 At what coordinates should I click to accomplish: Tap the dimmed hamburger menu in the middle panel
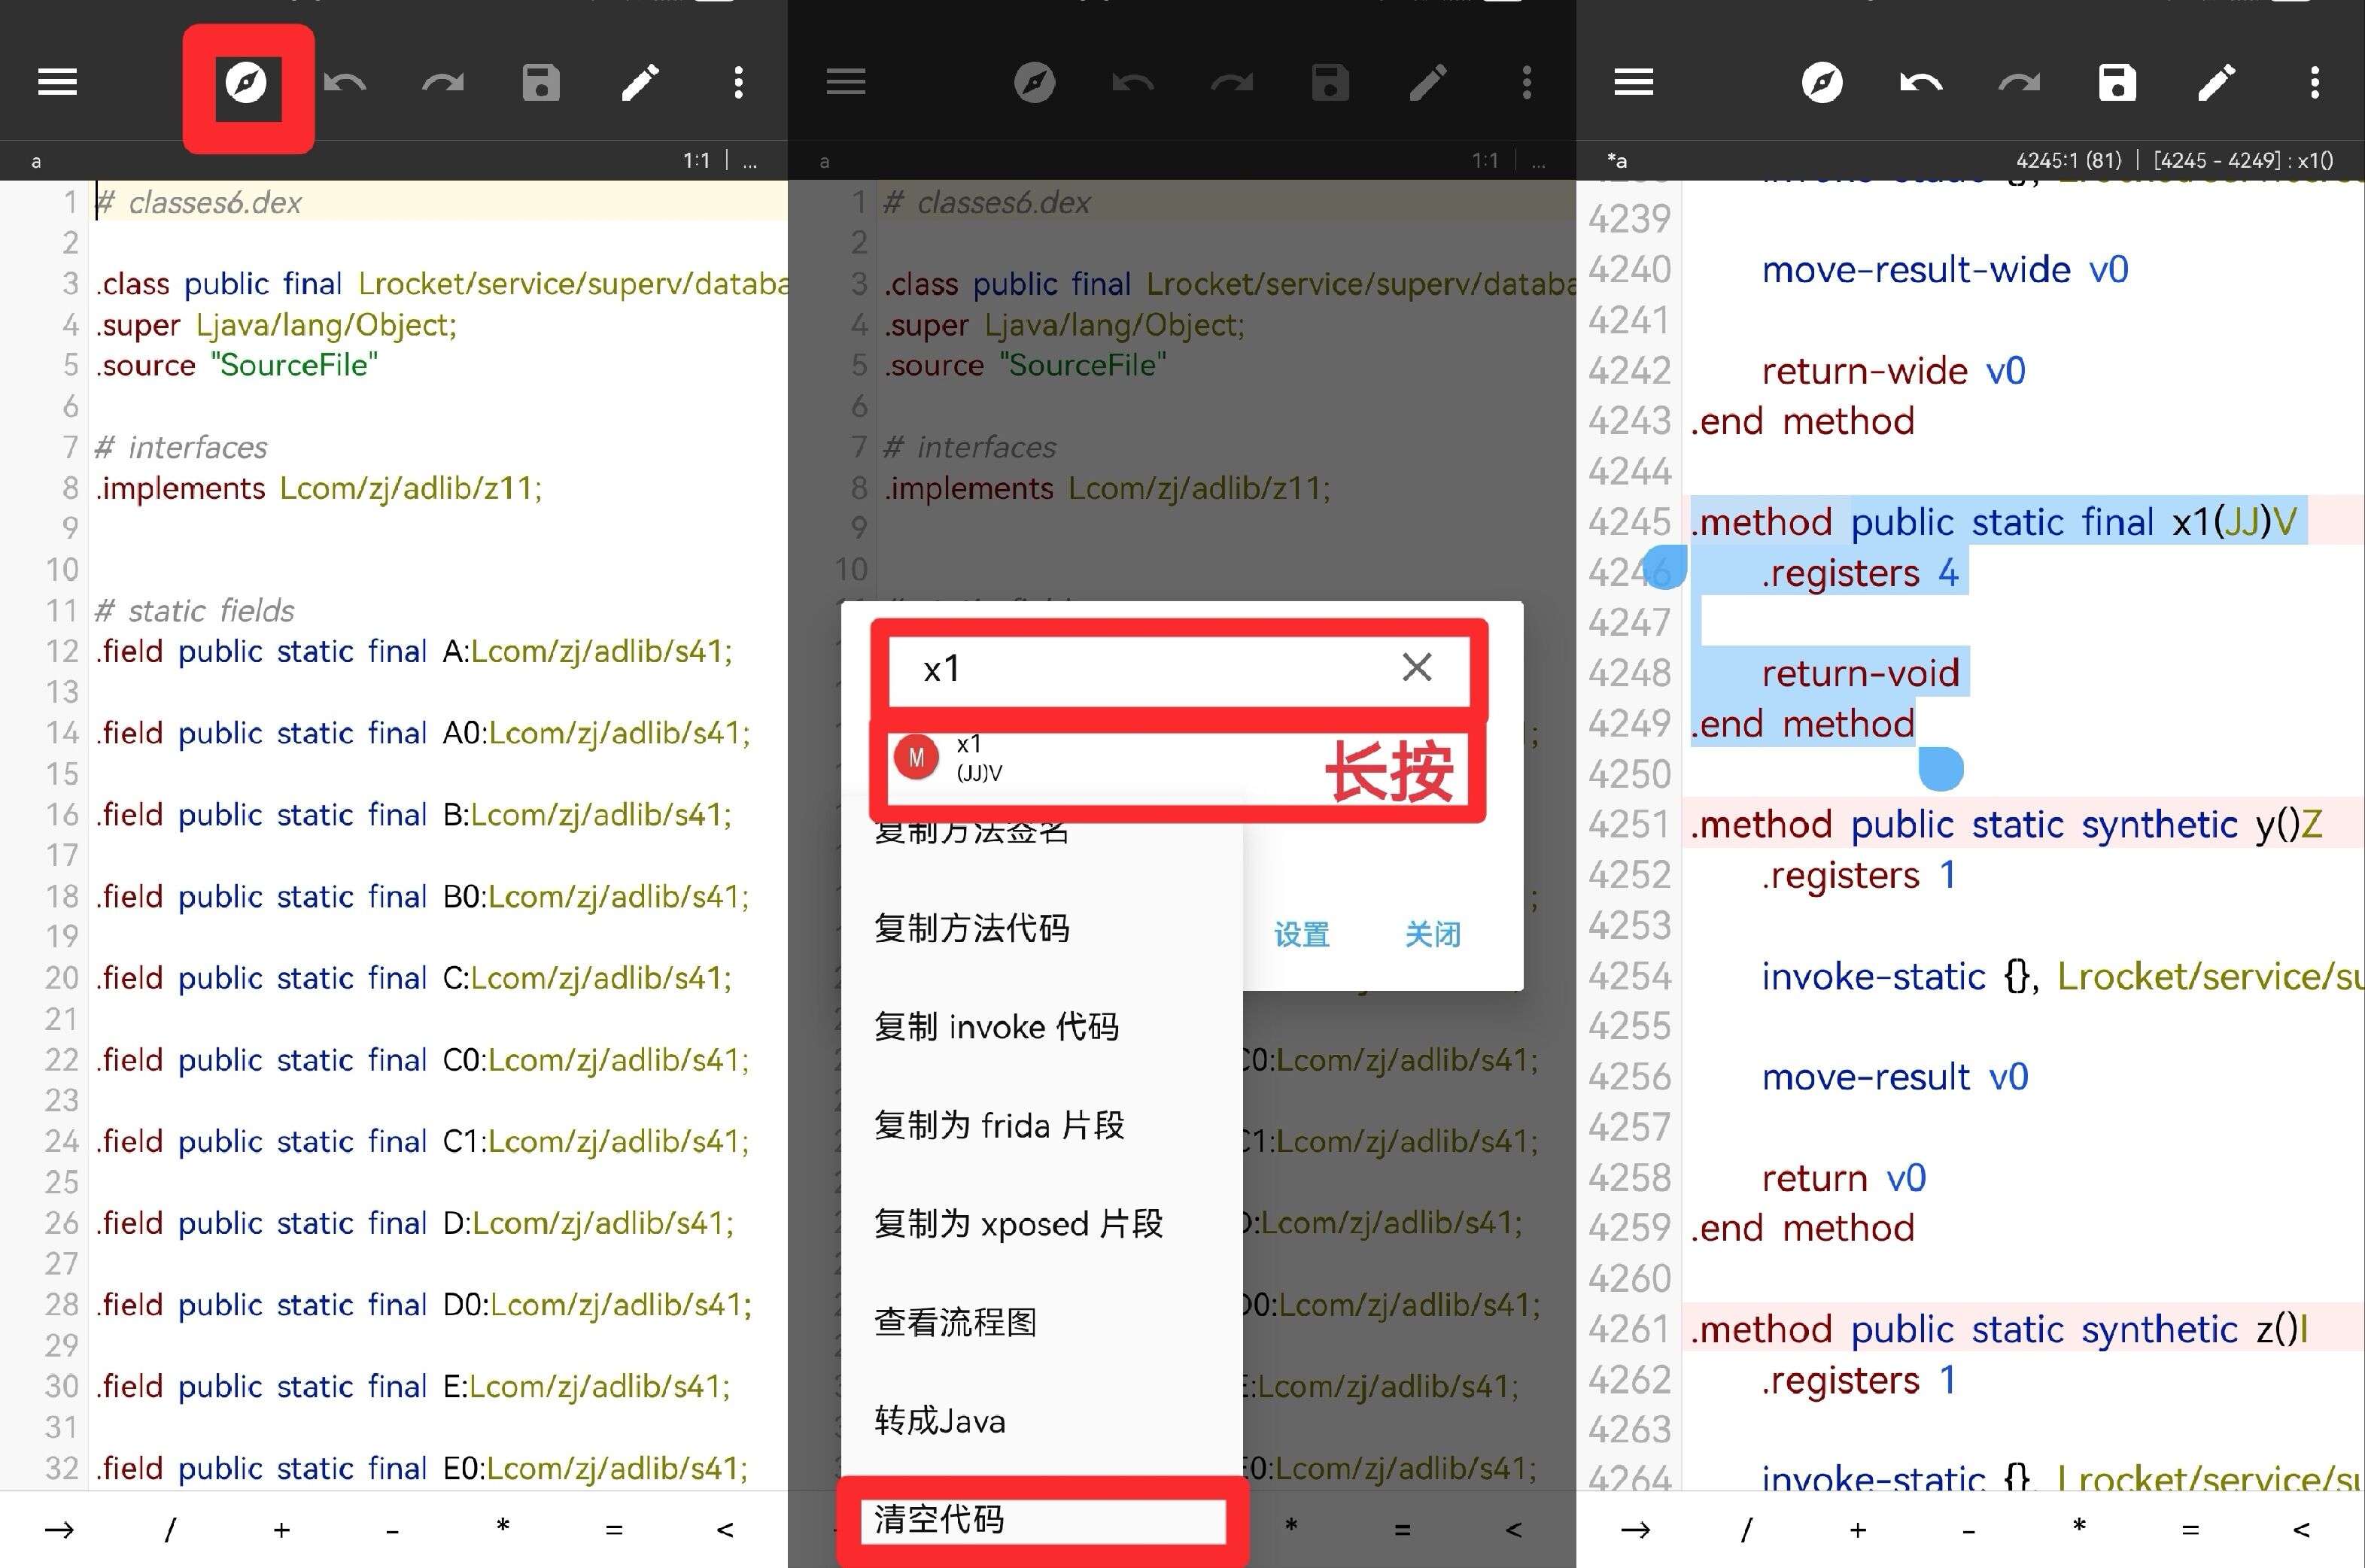[x=846, y=82]
